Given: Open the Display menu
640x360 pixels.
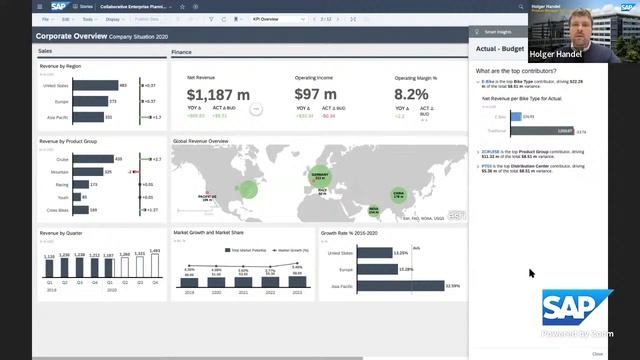Looking at the screenshot, I should pos(115,19).
